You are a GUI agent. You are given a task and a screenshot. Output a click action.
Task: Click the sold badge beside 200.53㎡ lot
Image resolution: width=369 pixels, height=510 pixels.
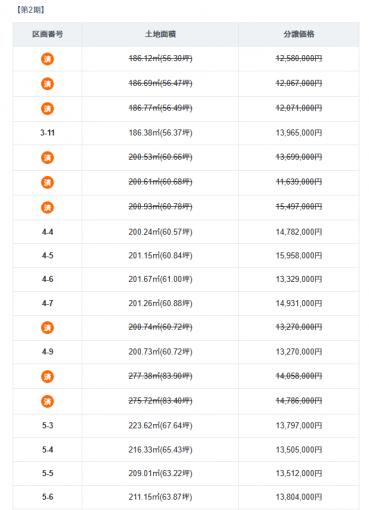[47, 157]
